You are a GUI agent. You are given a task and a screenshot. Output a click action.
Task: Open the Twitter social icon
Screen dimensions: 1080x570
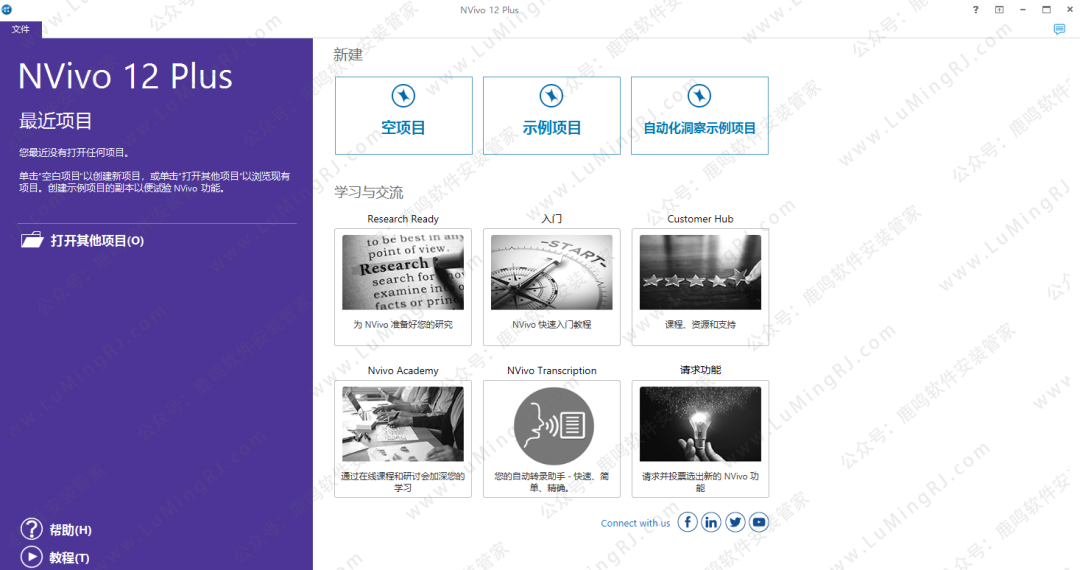click(x=735, y=522)
